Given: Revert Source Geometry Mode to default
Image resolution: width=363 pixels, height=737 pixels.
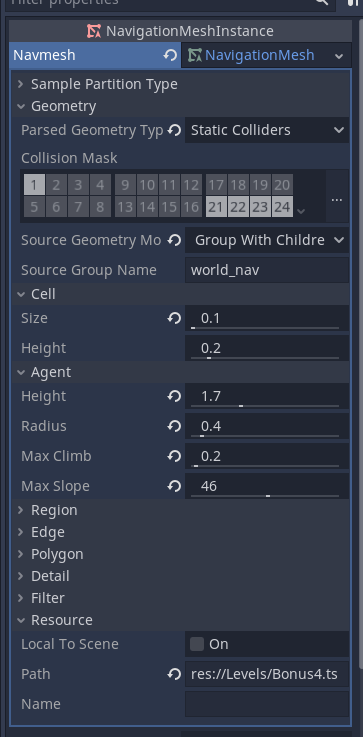Looking at the screenshot, I should pos(174,240).
